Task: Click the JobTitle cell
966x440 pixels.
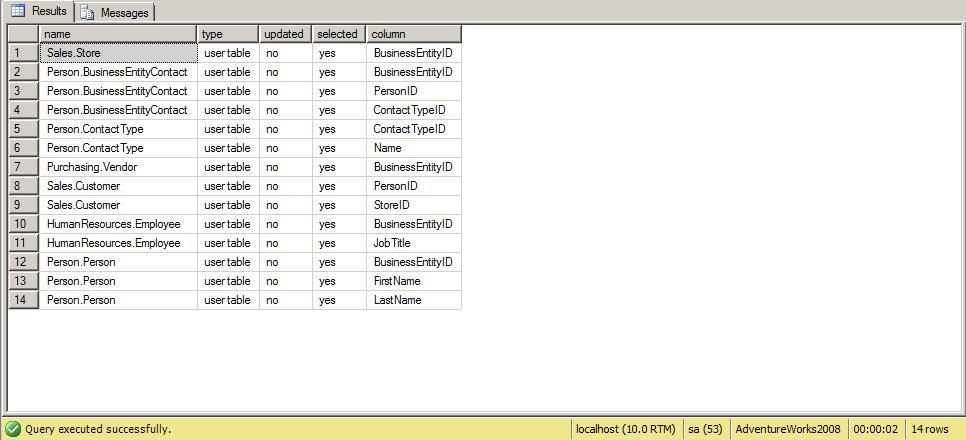Action: coord(413,243)
